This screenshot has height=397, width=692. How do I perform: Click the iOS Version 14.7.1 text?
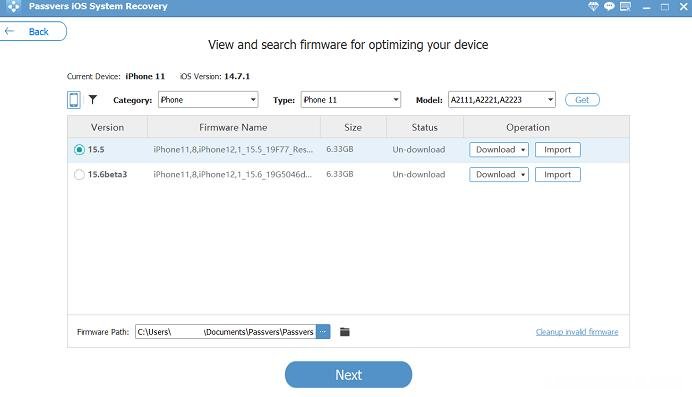pos(215,76)
